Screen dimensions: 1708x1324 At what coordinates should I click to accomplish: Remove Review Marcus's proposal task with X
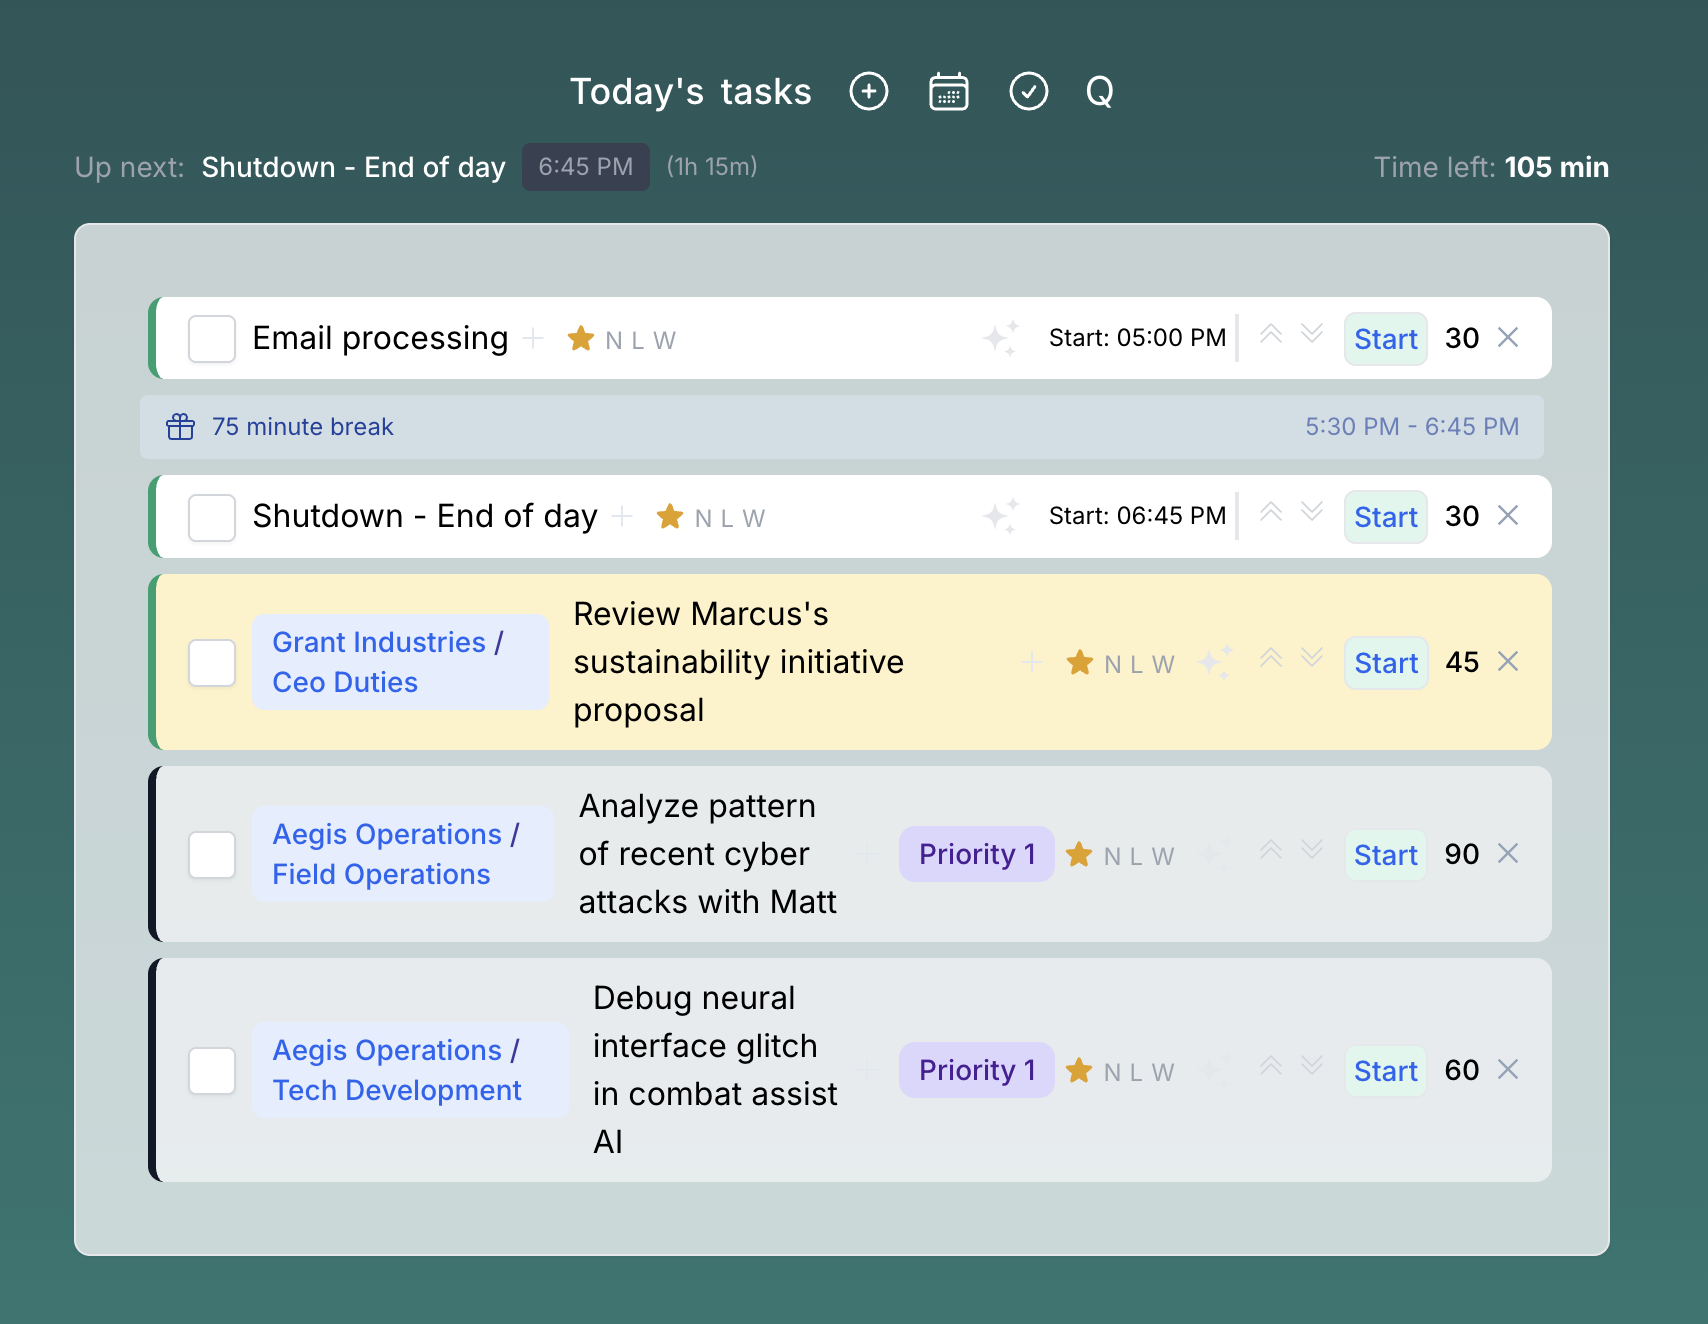click(x=1508, y=661)
